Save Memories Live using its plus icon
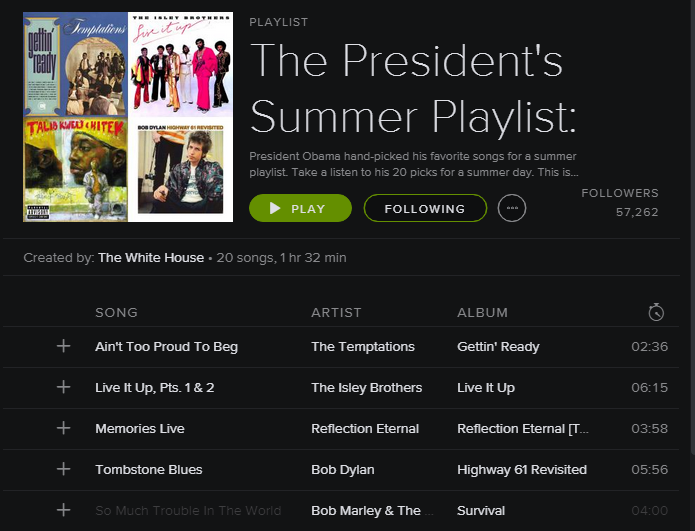695x531 pixels. (x=64, y=428)
